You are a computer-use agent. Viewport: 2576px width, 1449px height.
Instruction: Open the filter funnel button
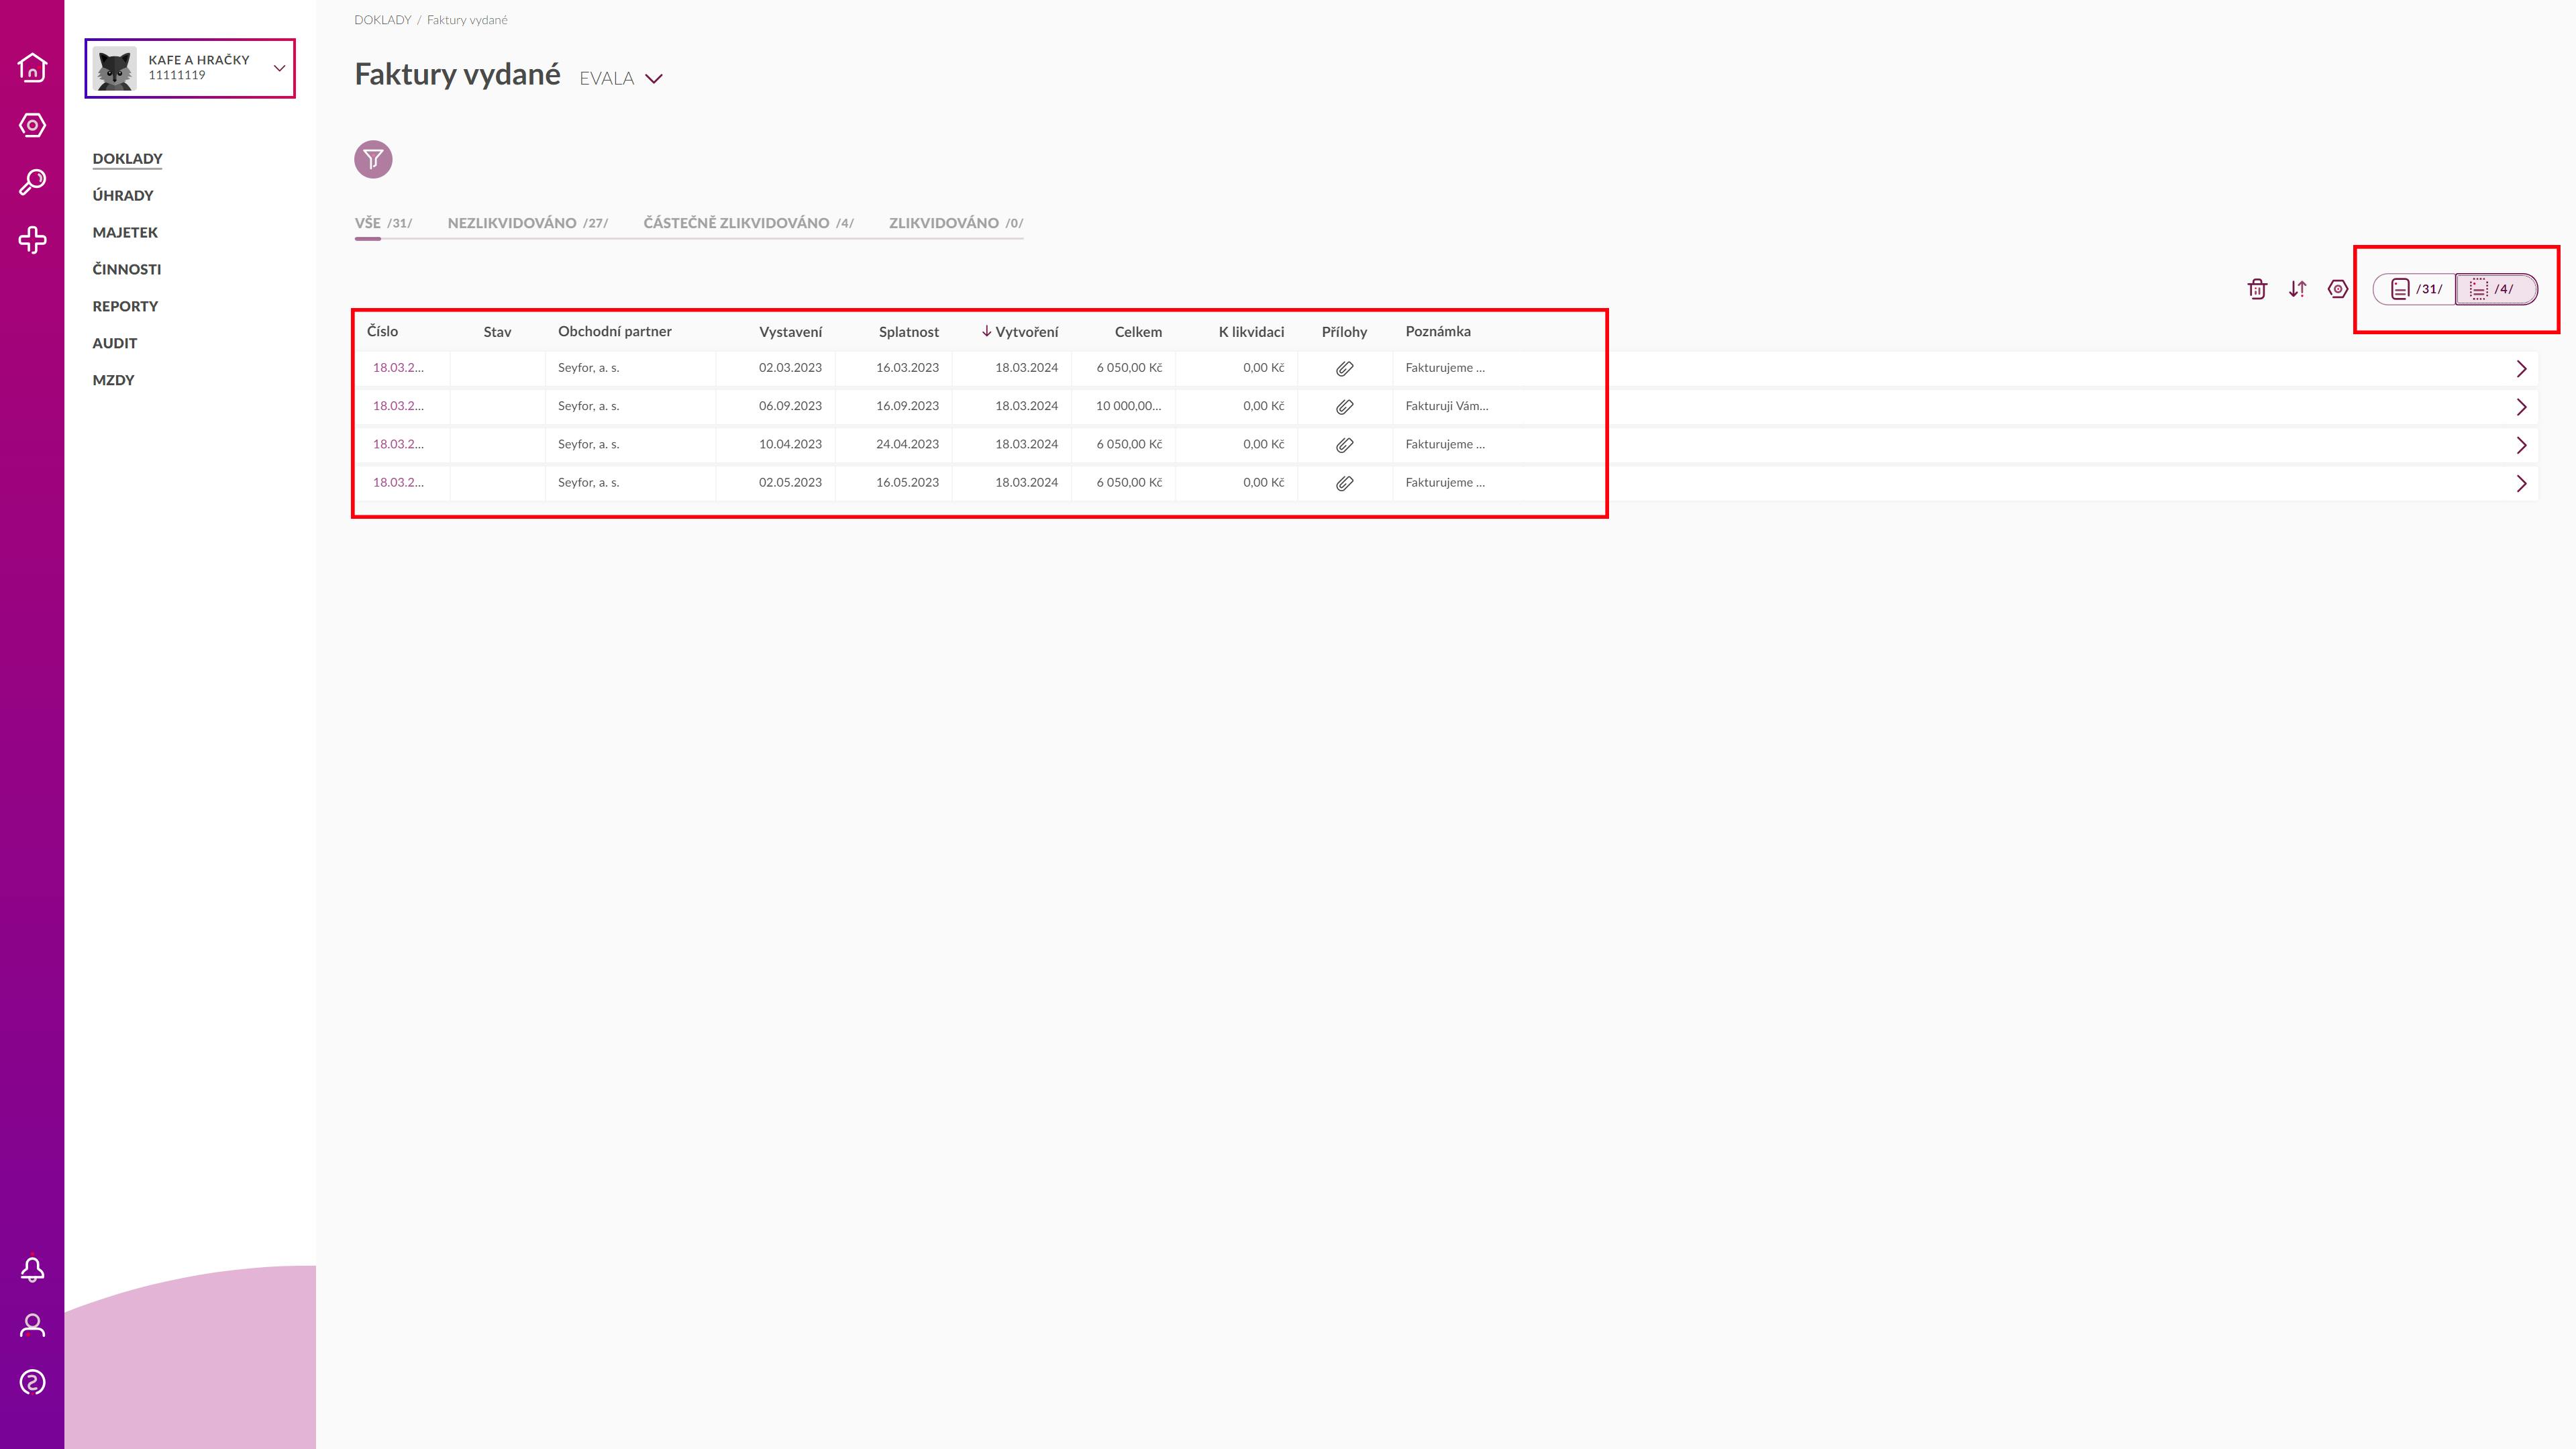(x=373, y=159)
